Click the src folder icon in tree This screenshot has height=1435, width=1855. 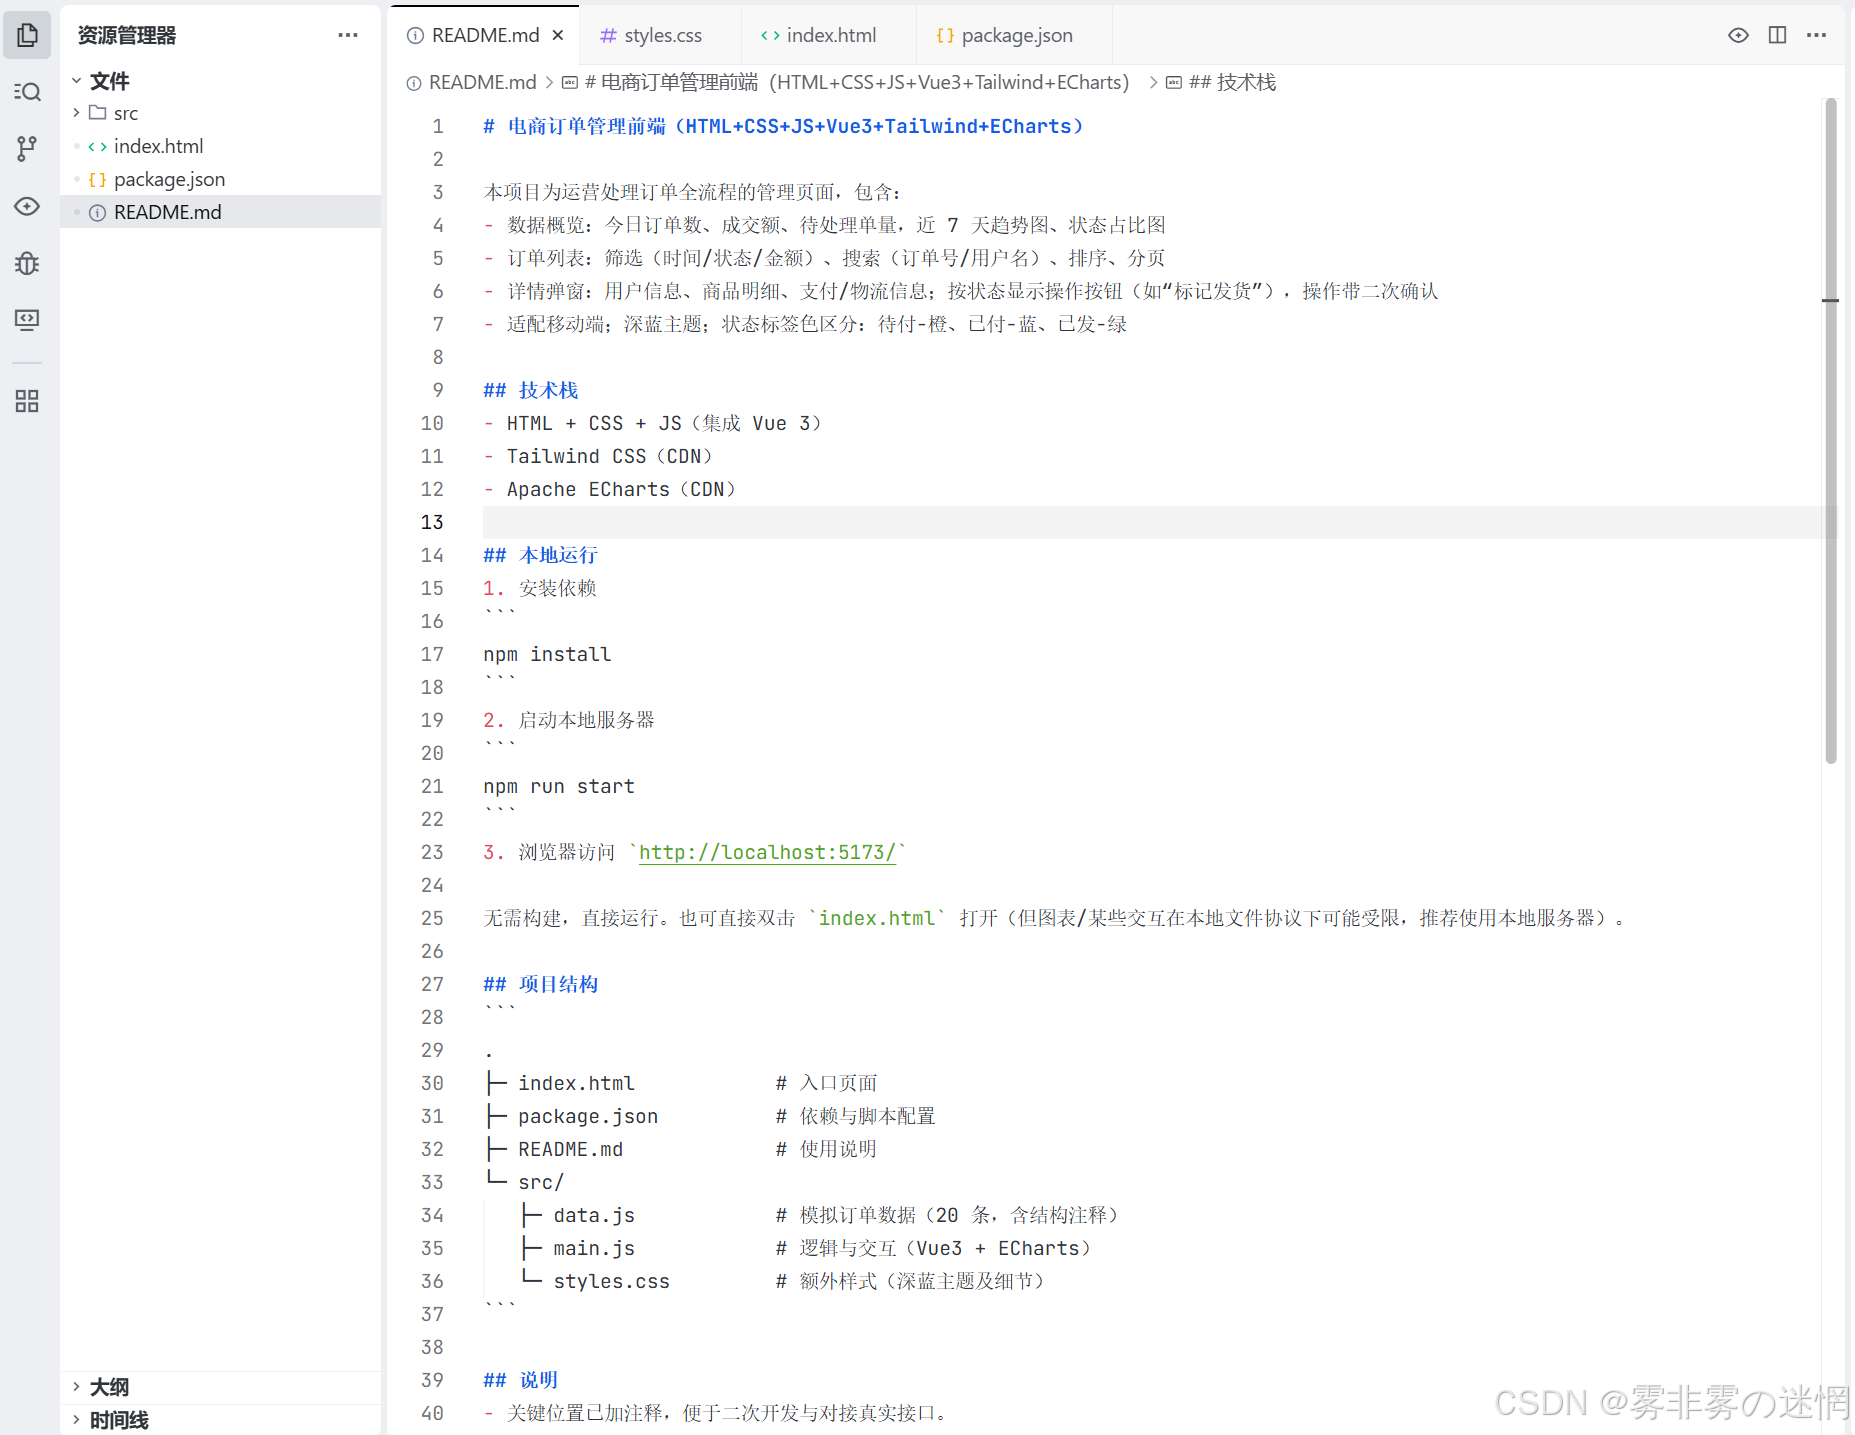pyautogui.click(x=97, y=112)
